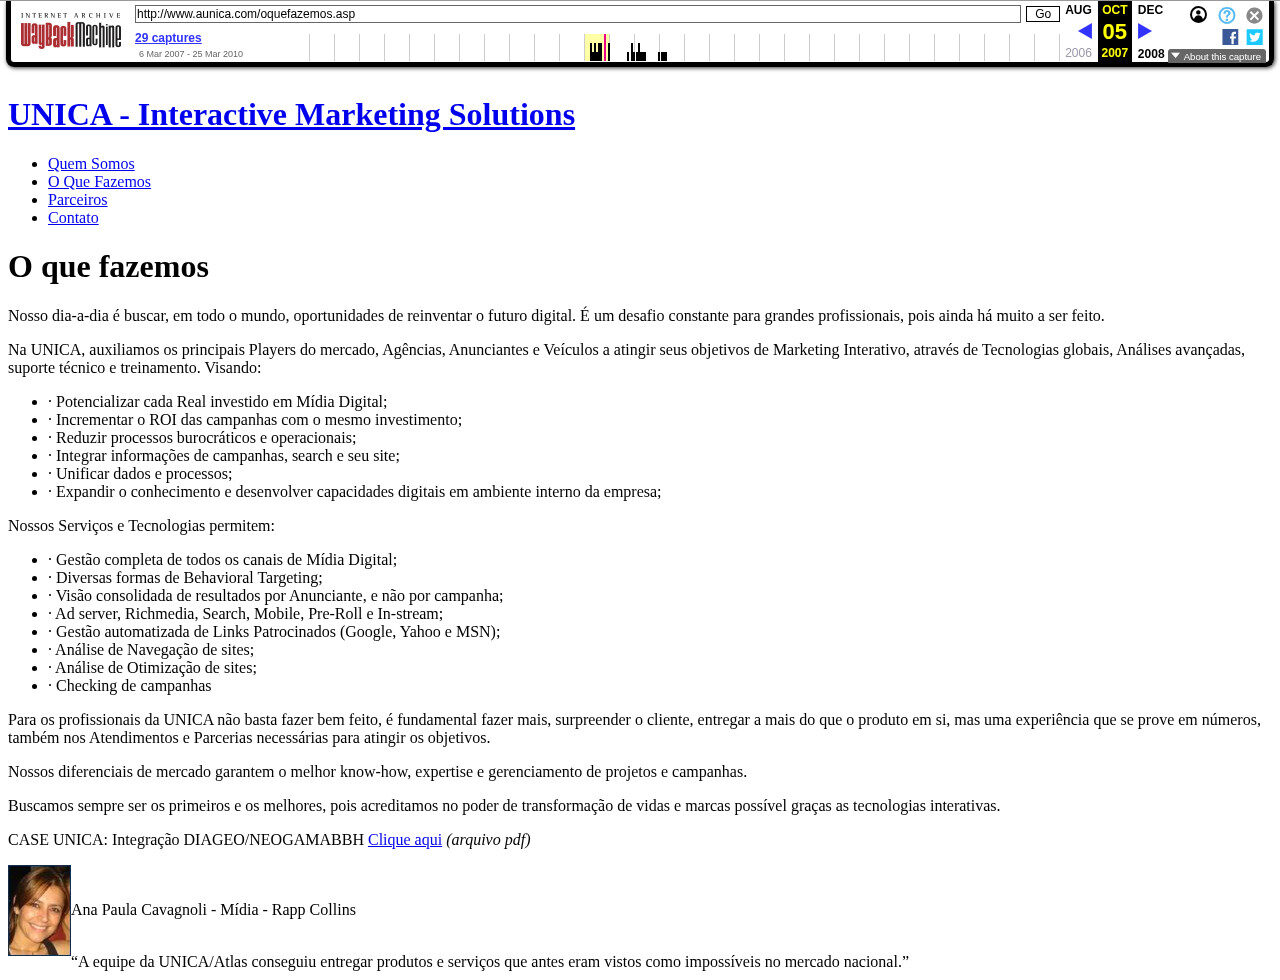Open the user account icon

click(1198, 15)
